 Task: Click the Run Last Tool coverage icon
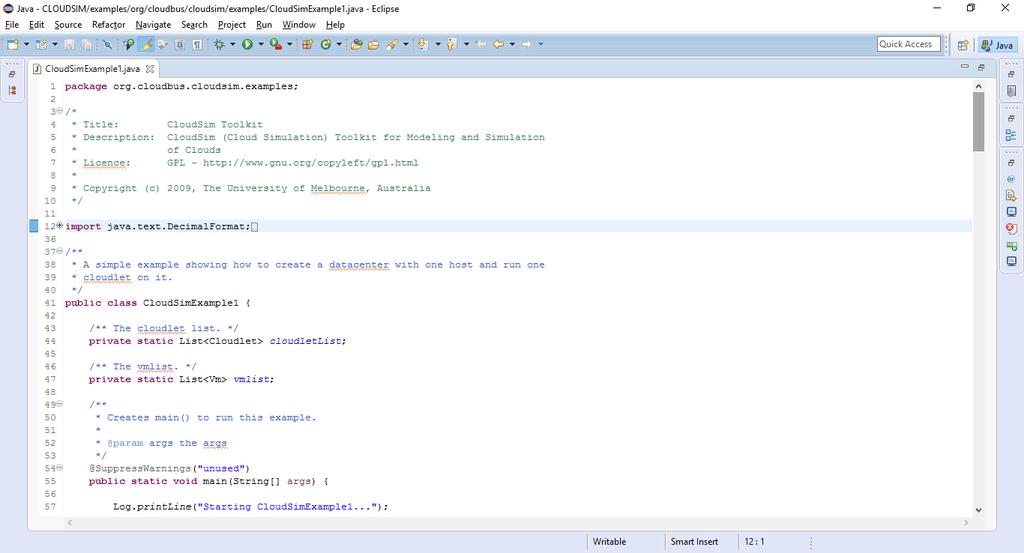276,44
